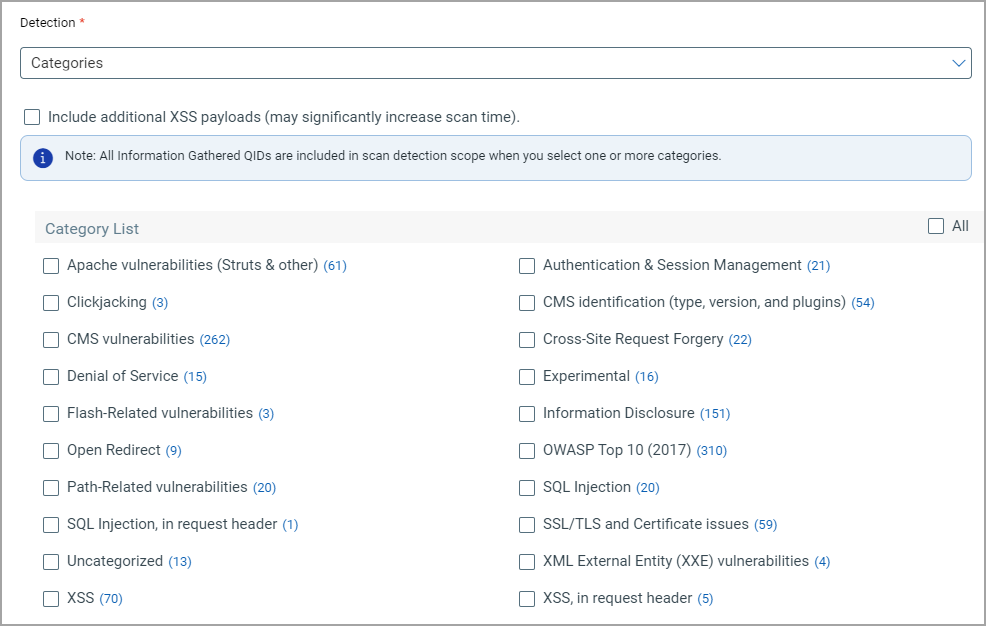Click the dropdown chevron on the Detection field

pos(959,63)
